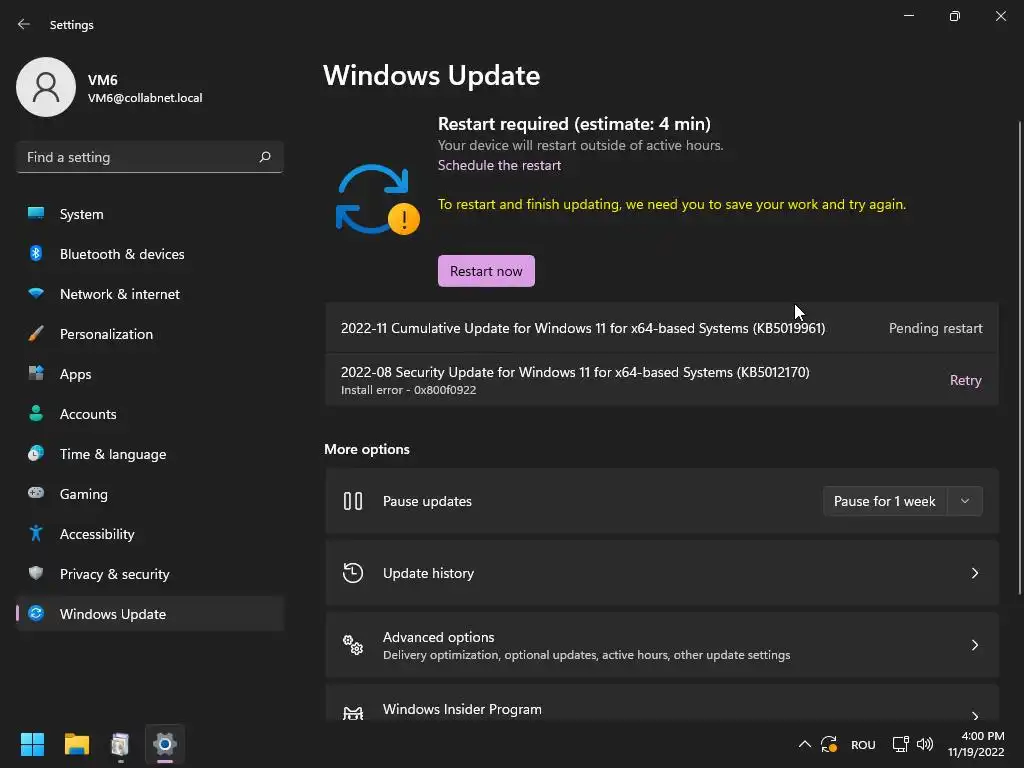Click the search magnifier icon
The height and width of the screenshot is (768, 1024).
click(x=264, y=157)
